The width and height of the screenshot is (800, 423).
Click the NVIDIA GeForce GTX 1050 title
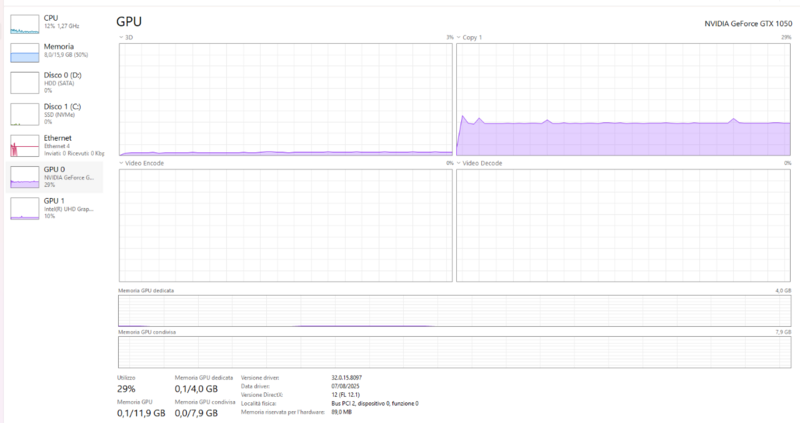740,22
